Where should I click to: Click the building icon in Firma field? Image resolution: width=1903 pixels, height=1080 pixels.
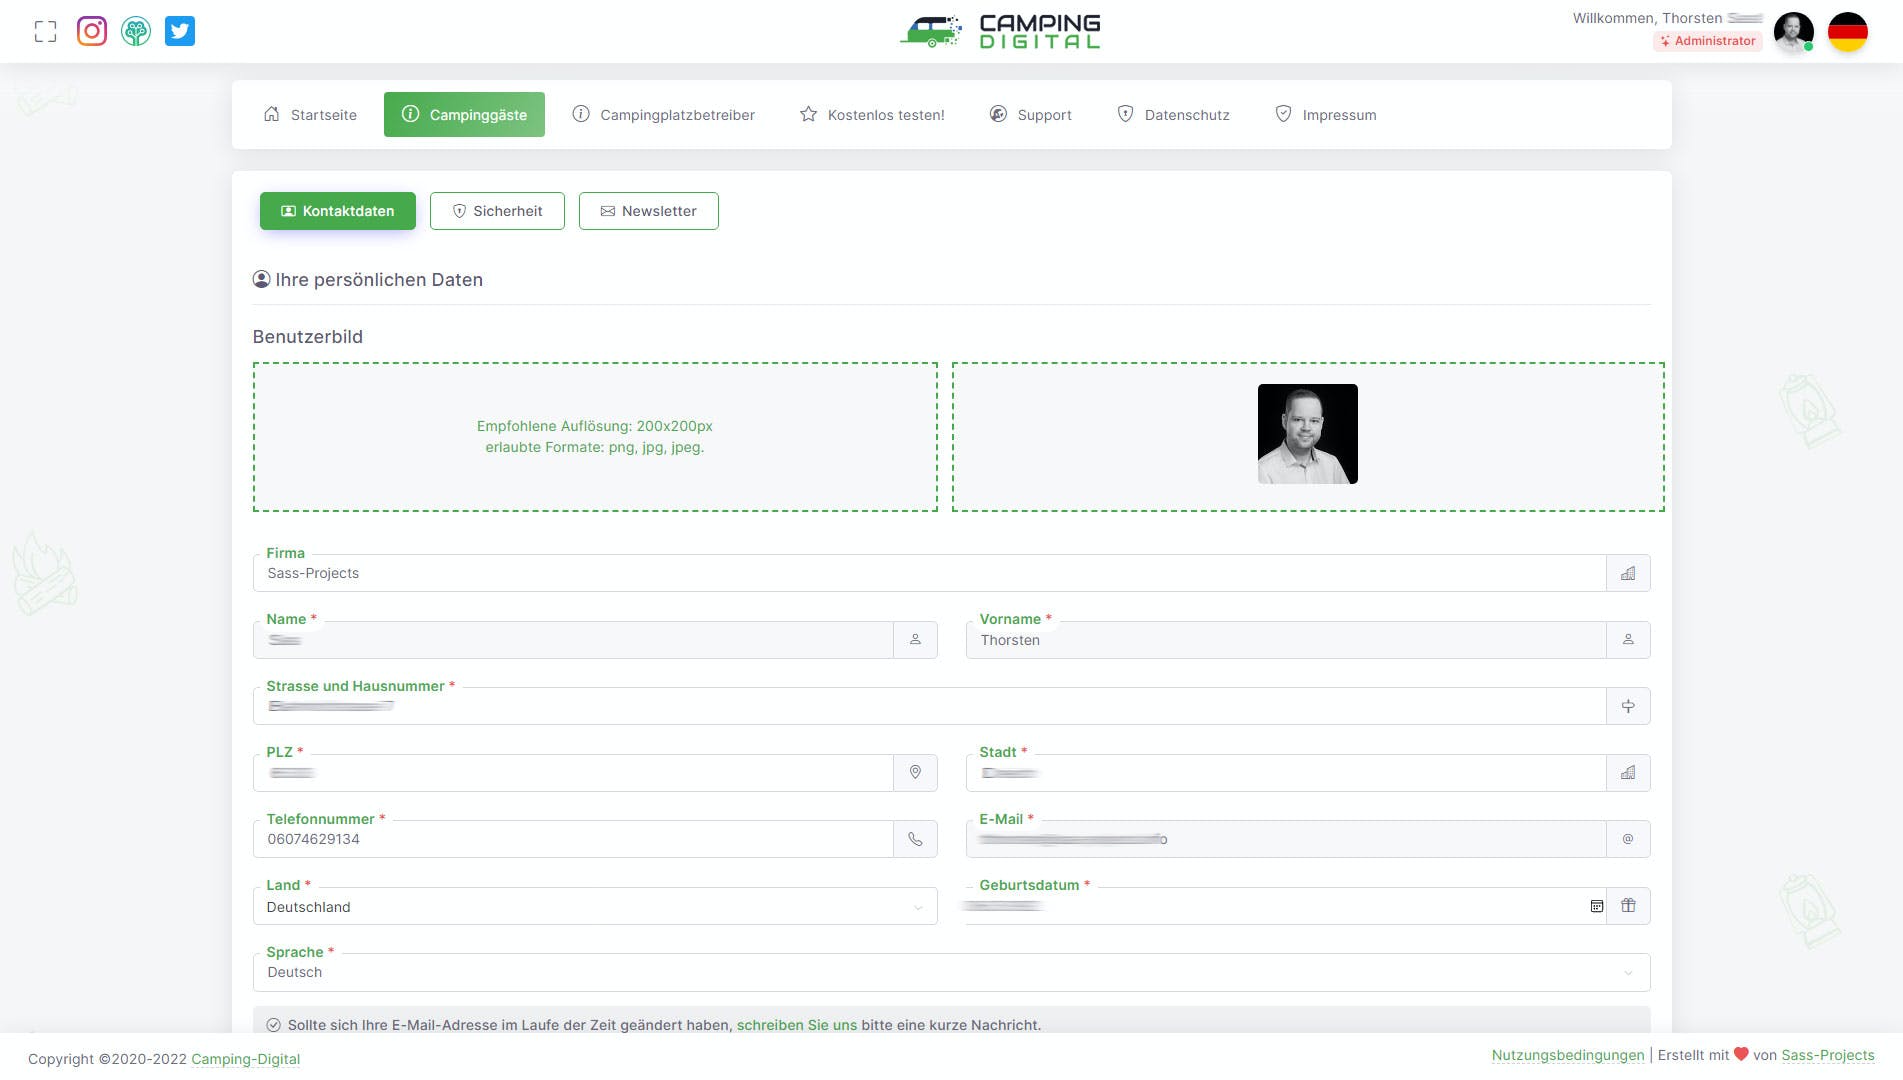(x=1628, y=573)
